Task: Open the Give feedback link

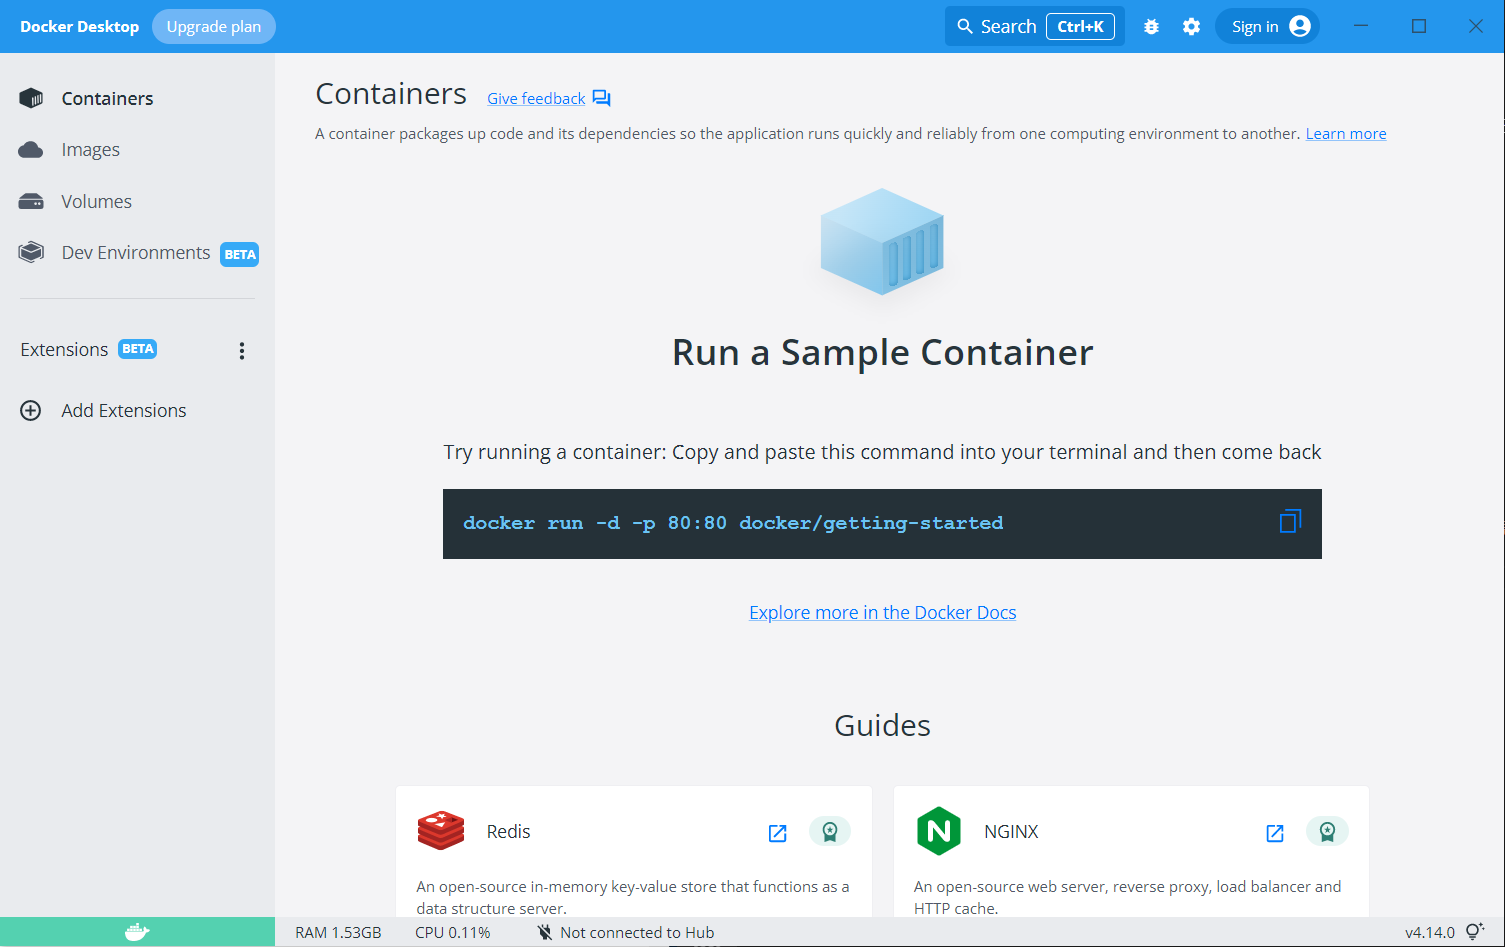Action: [536, 98]
